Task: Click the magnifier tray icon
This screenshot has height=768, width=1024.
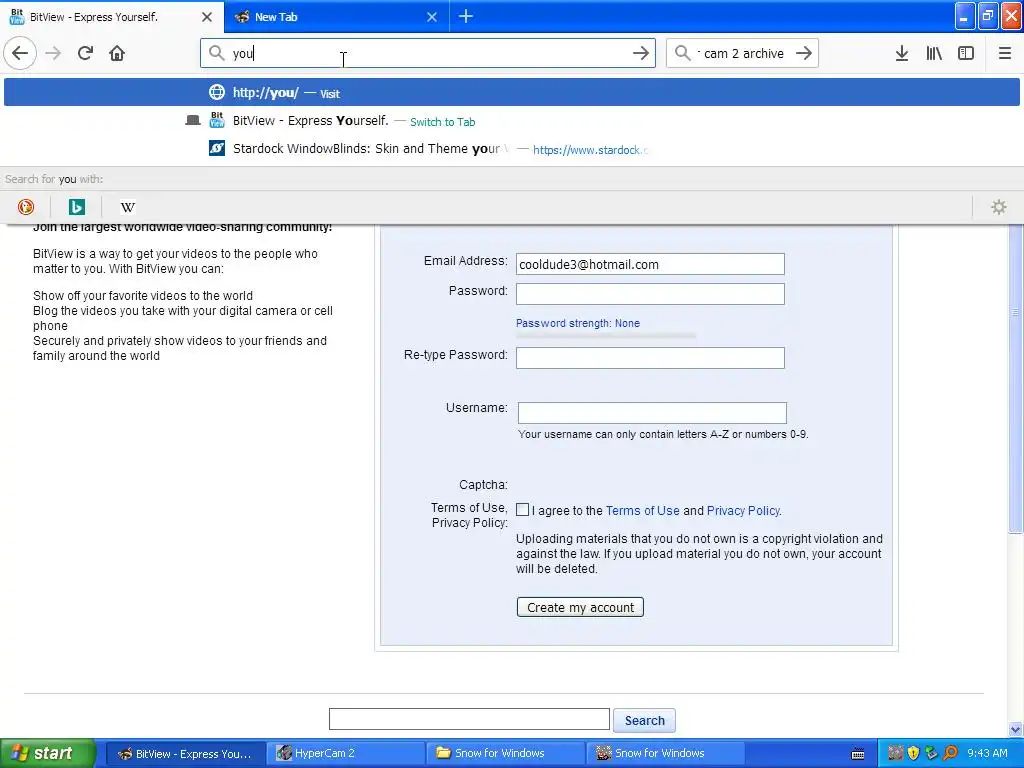Action: tap(950, 754)
